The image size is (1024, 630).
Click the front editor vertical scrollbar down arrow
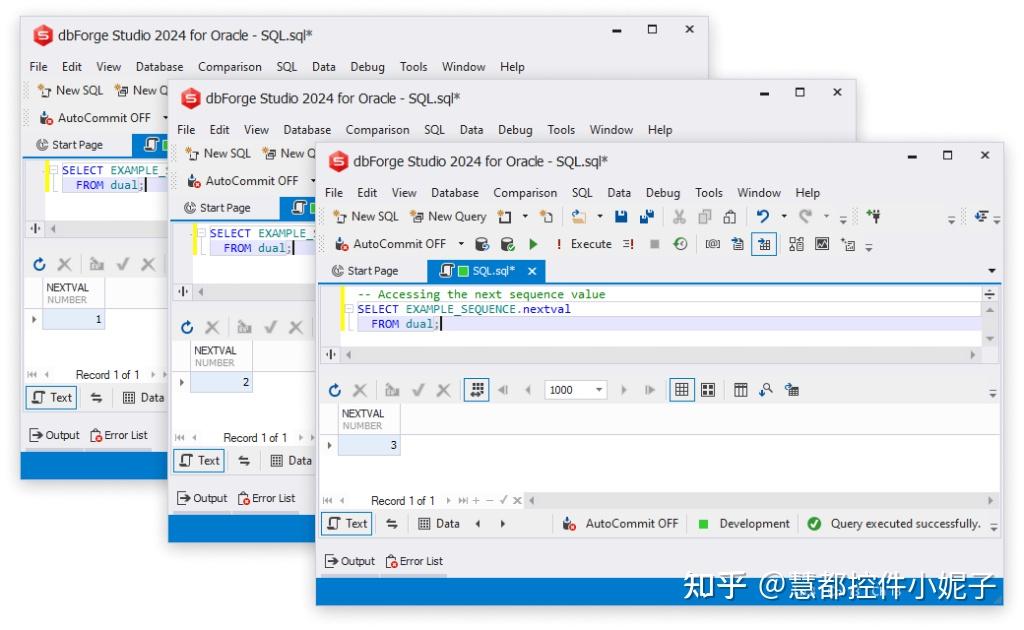[990, 338]
